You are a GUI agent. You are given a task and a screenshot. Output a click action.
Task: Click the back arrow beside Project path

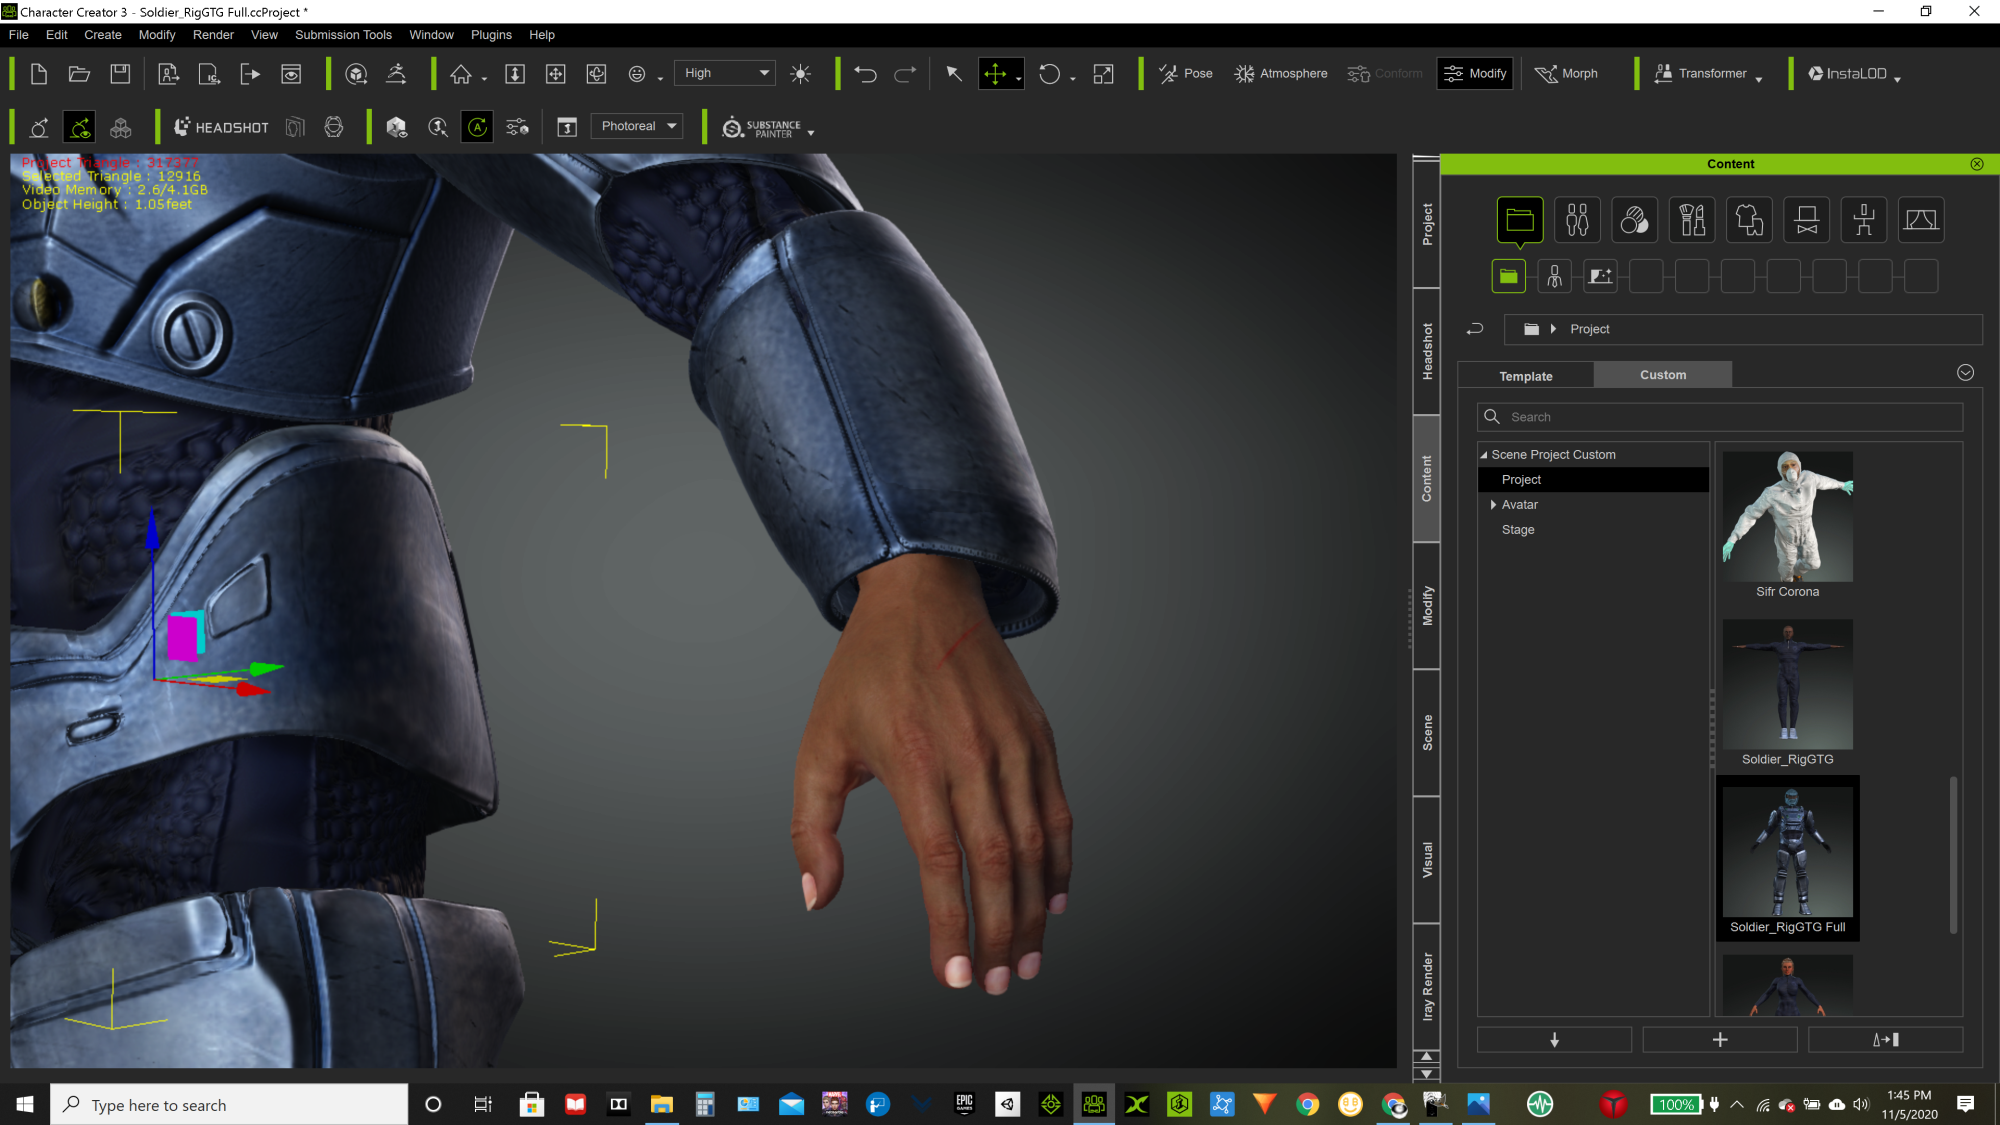(1475, 329)
